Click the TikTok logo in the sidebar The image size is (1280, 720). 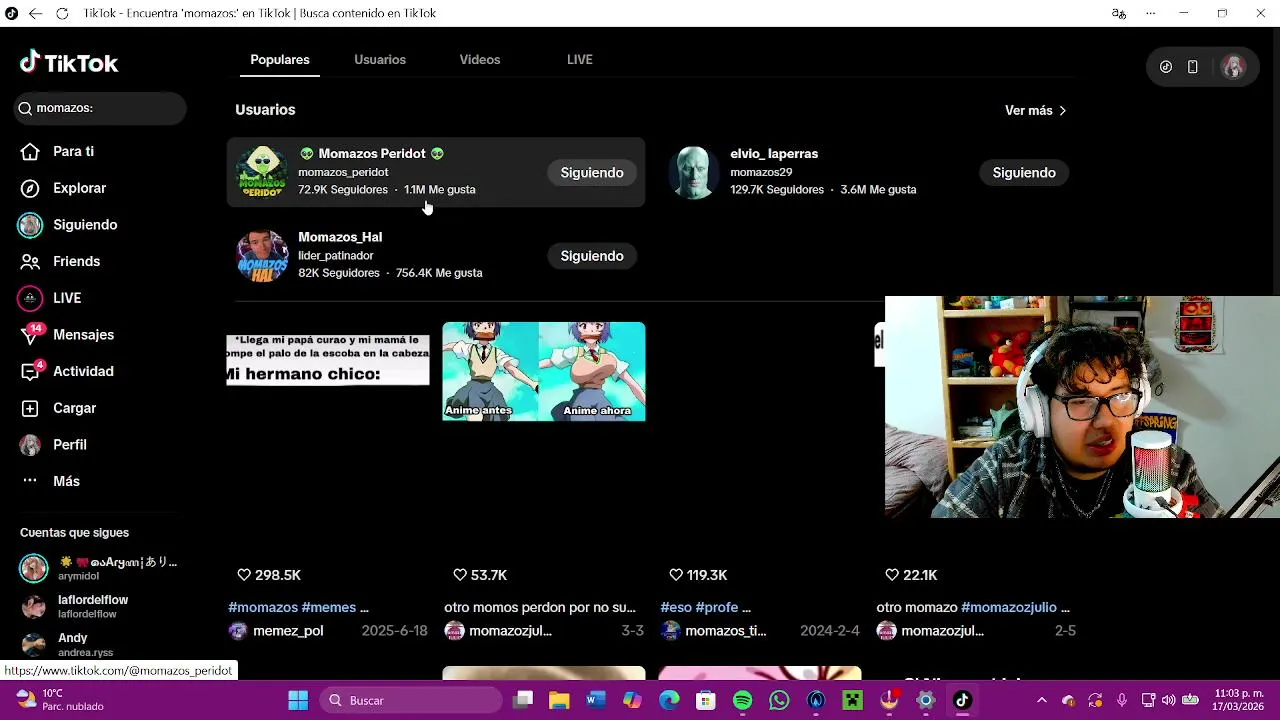click(x=69, y=63)
